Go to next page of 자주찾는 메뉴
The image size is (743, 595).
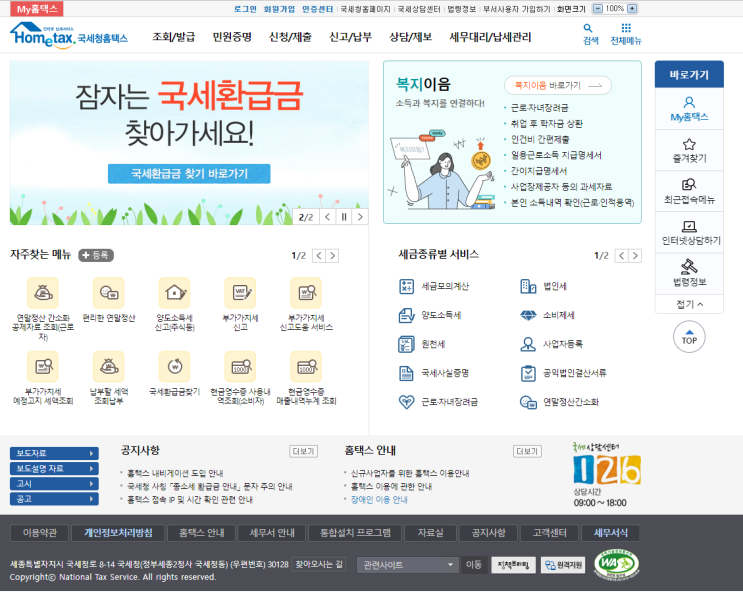pos(333,256)
